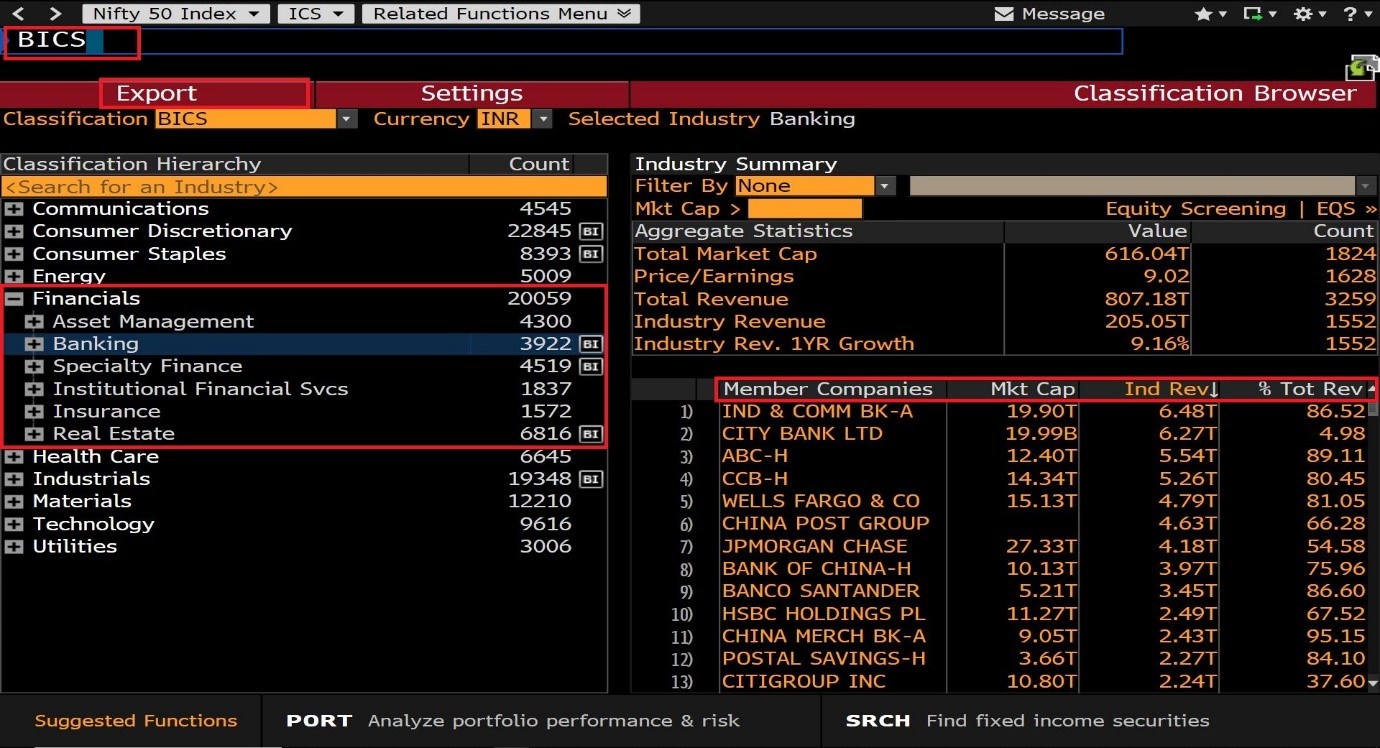Click the forward navigation arrow
Viewport: 1380px width, 748px height.
pyautogui.click(x=55, y=13)
